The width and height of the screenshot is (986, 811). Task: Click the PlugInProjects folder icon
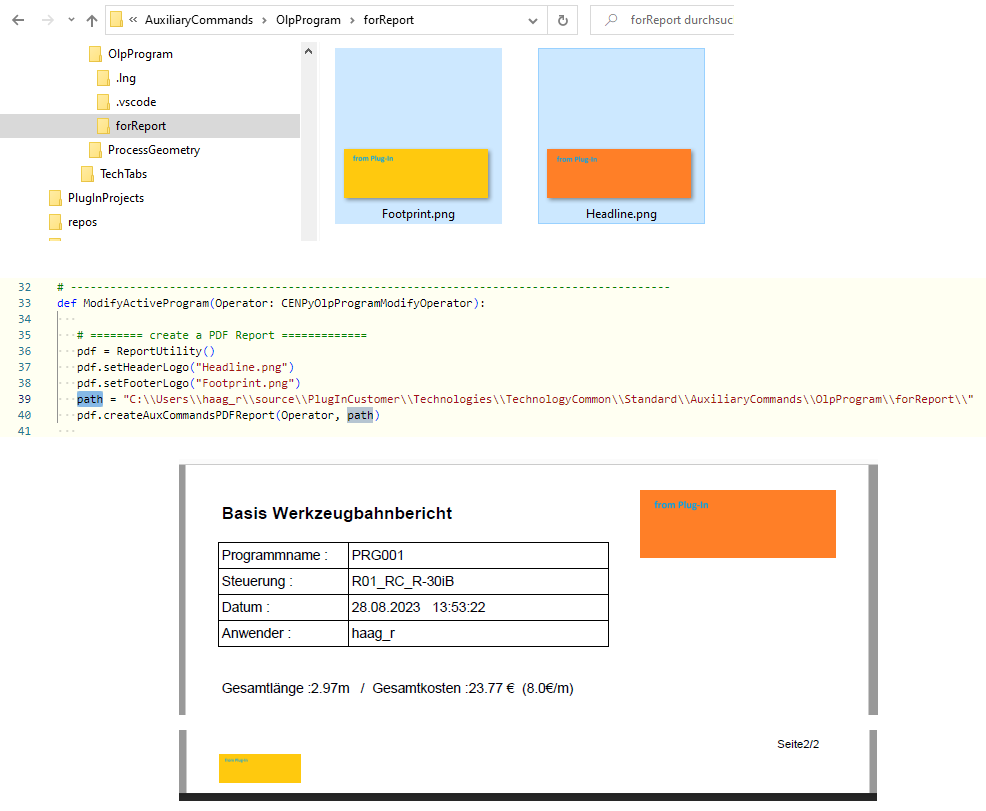(x=56, y=198)
